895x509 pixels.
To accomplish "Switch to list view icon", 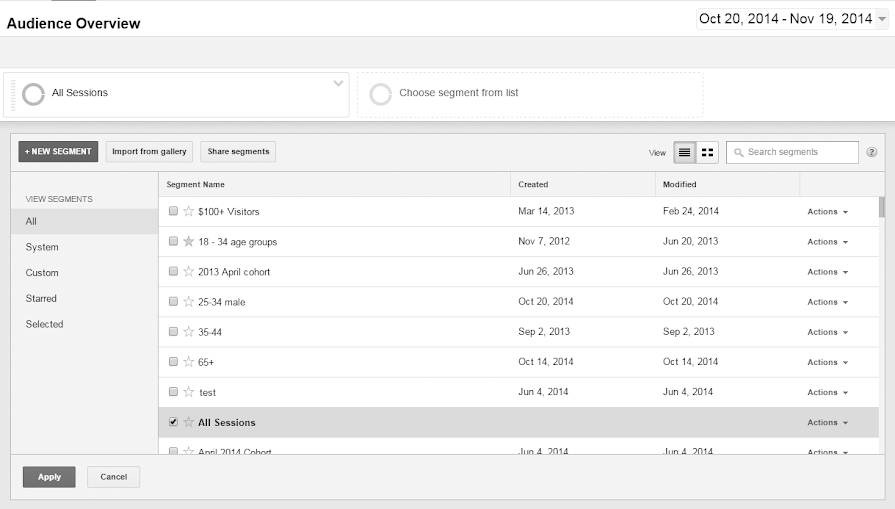I will tap(685, 152).
